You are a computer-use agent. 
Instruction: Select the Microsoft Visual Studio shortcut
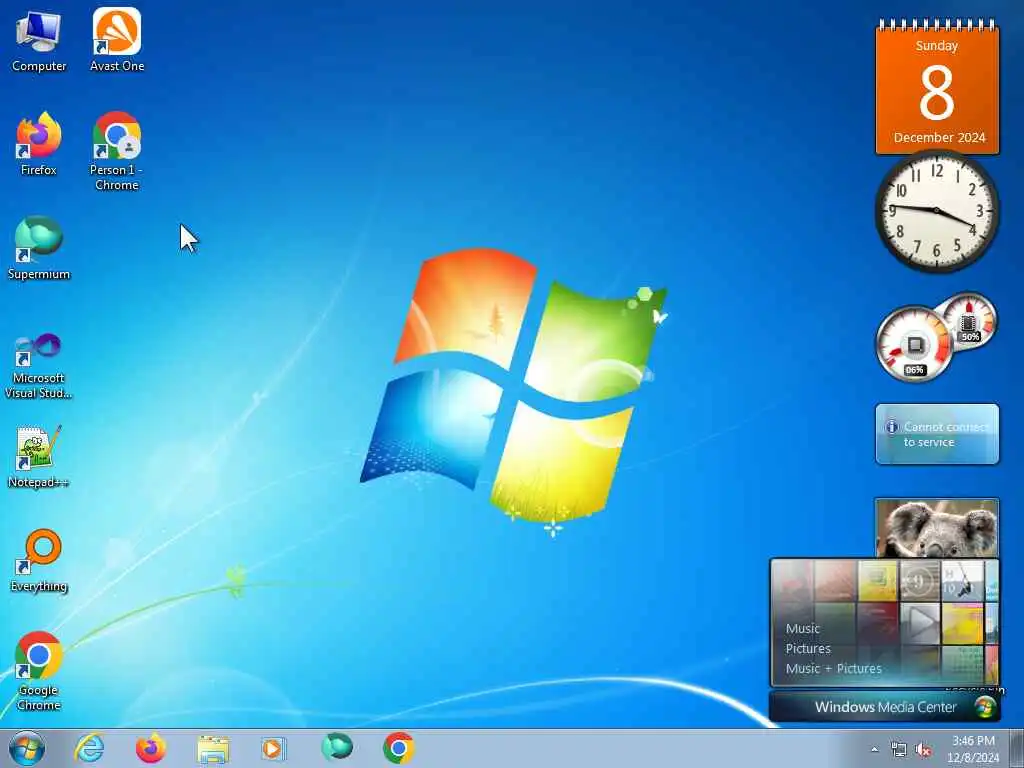pos(39,366)
